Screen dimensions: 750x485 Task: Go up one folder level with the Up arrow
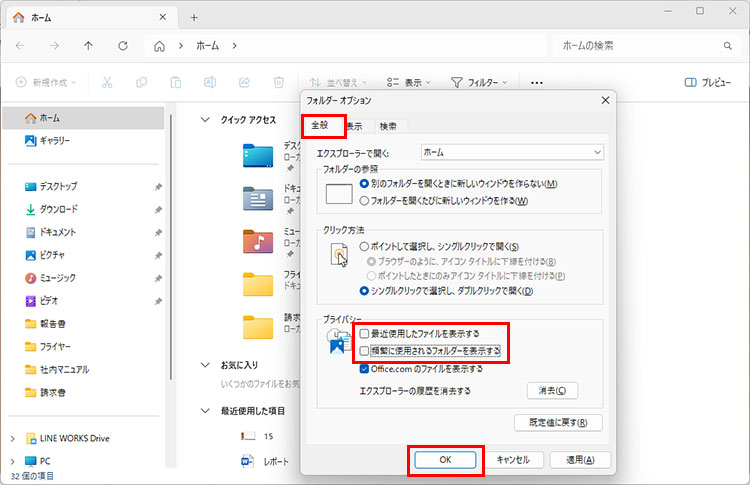pyautogui.click(x=88, y=46)
